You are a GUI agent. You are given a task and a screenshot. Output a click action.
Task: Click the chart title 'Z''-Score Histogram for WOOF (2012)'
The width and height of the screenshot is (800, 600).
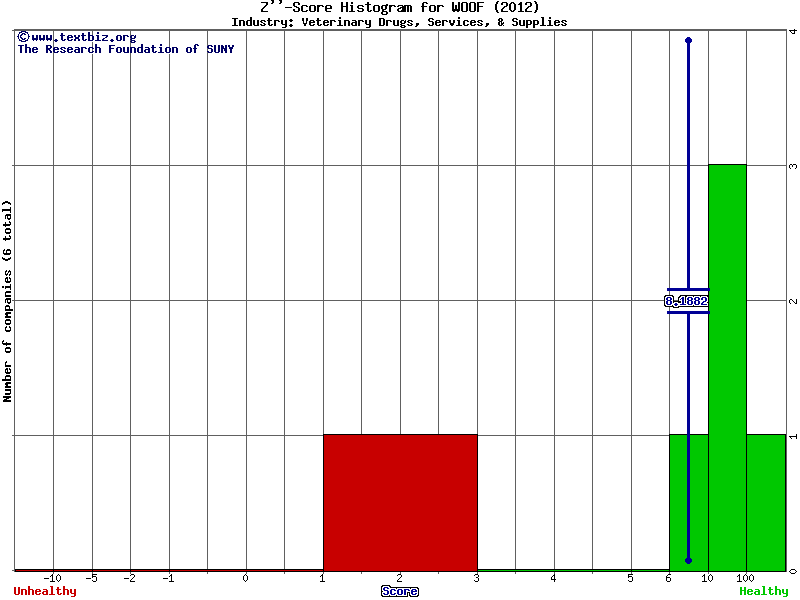point(399,7)
